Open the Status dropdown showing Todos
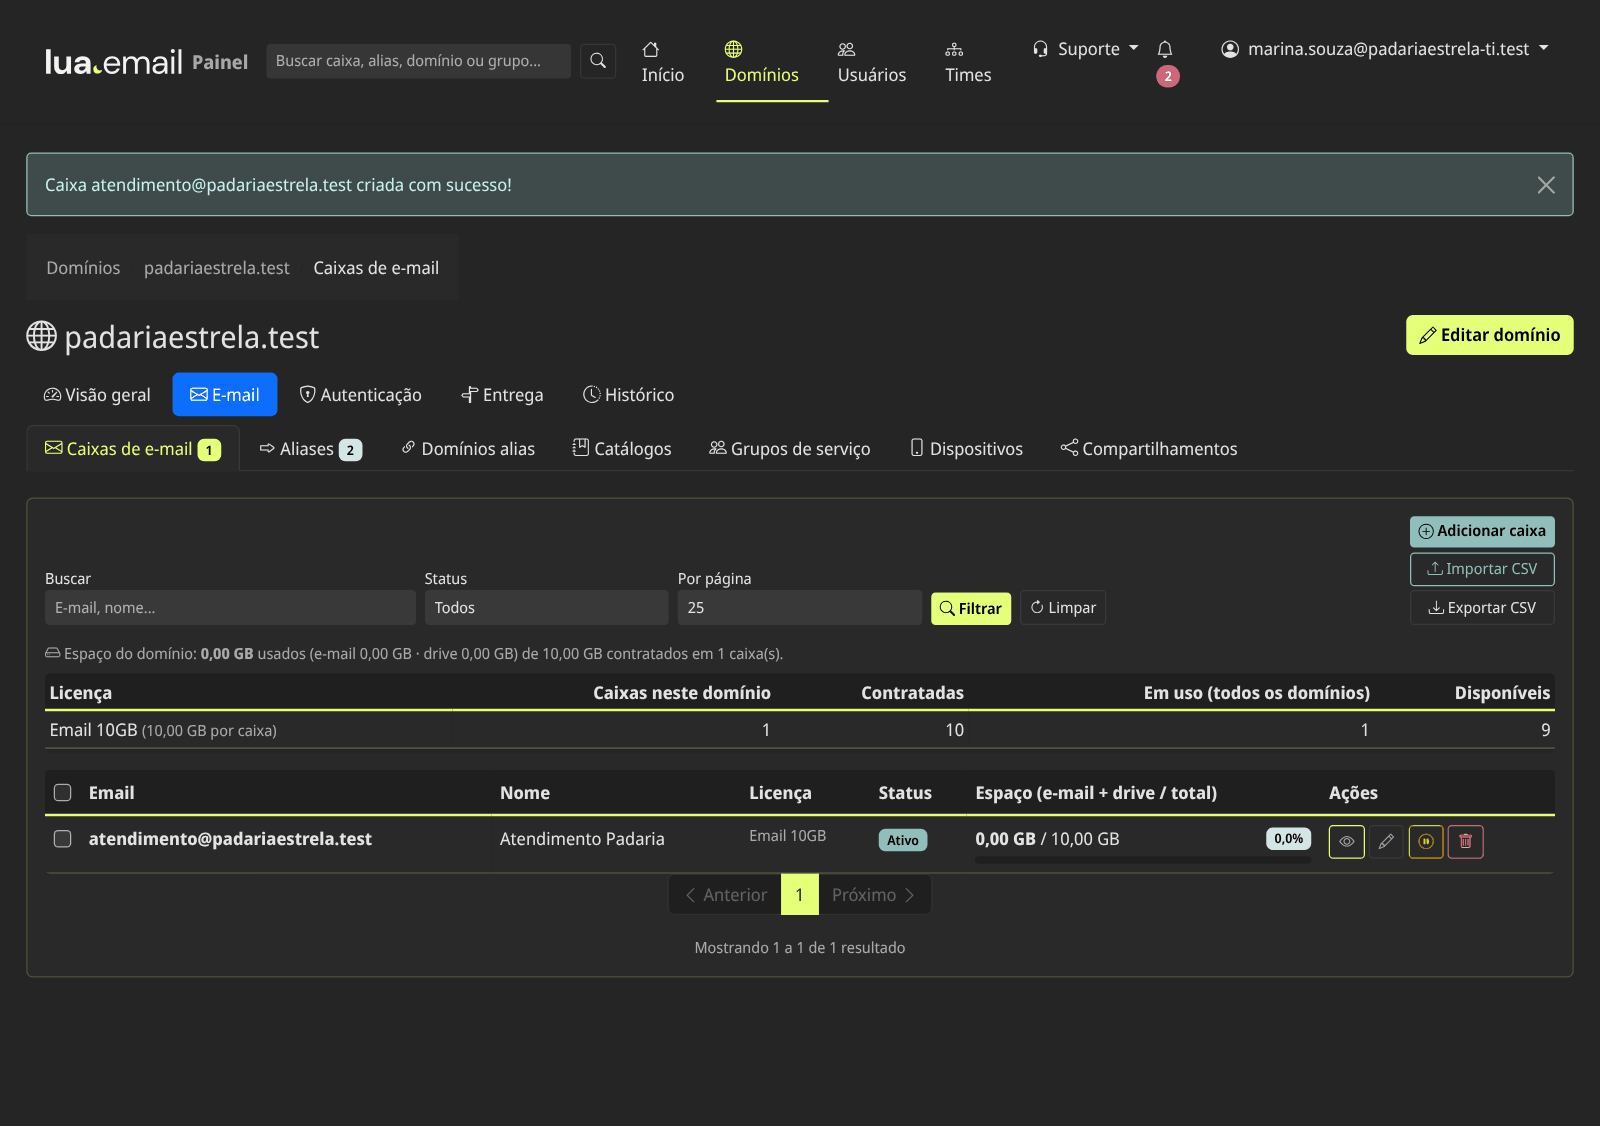 click(546, 608)
